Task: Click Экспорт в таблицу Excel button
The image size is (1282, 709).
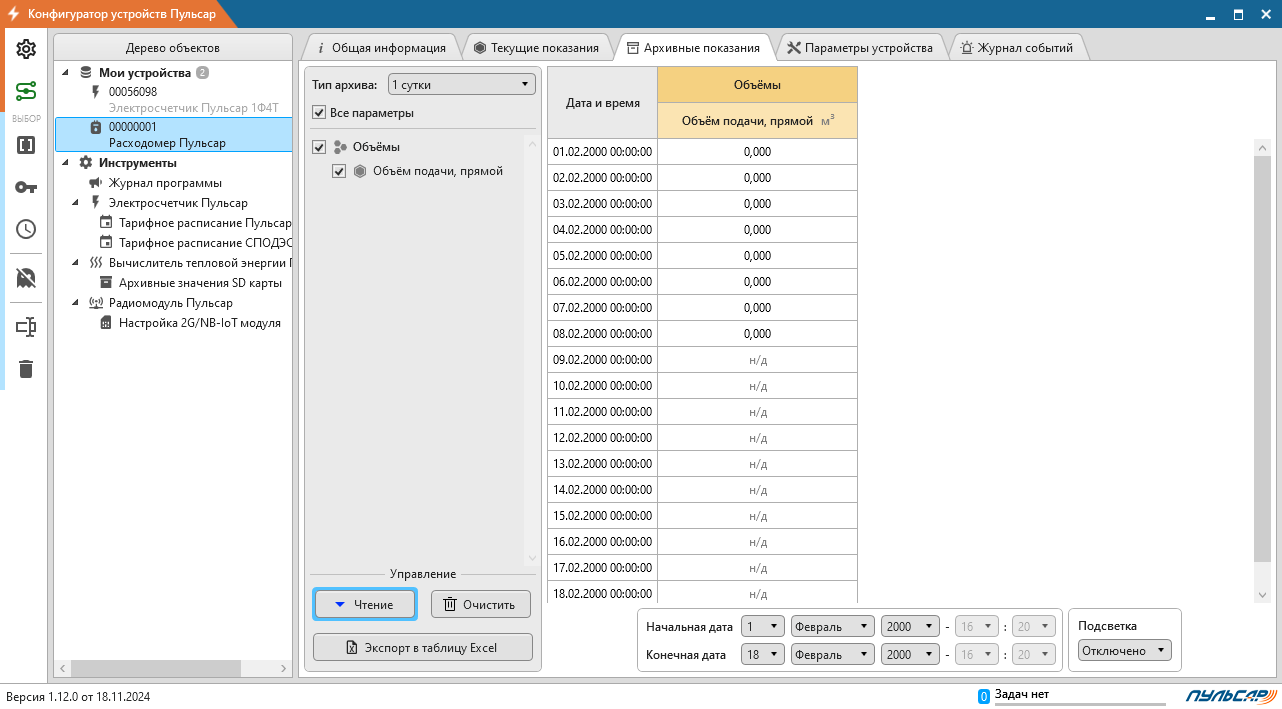Action: point(423,647)
